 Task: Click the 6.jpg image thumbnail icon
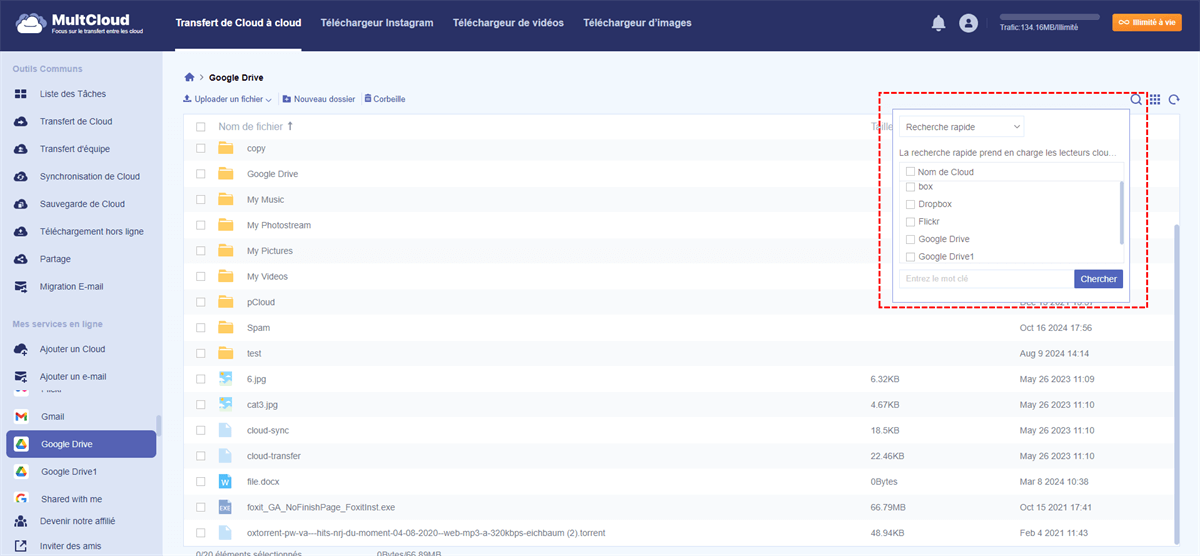(x=226, y=379)
